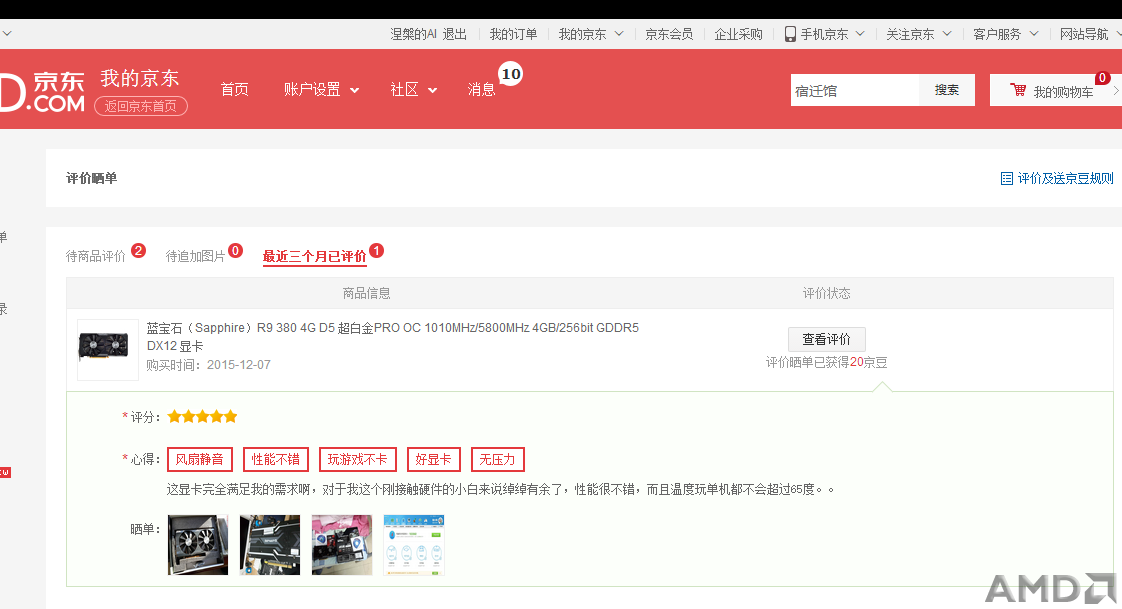This screenshot has width=1122, height=609.
Task: Click the 评价晒单 heading
Action: coord(92,178)
